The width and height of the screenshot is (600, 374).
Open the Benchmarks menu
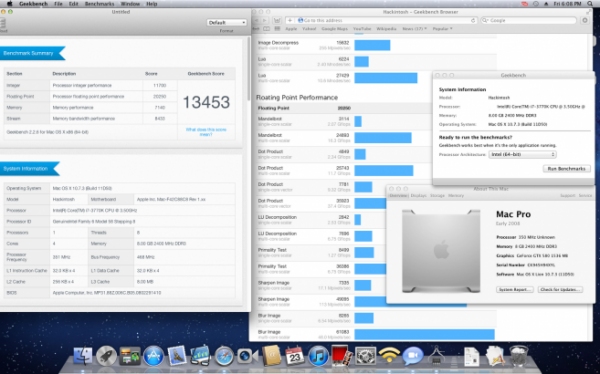click(x=99, y=4)
